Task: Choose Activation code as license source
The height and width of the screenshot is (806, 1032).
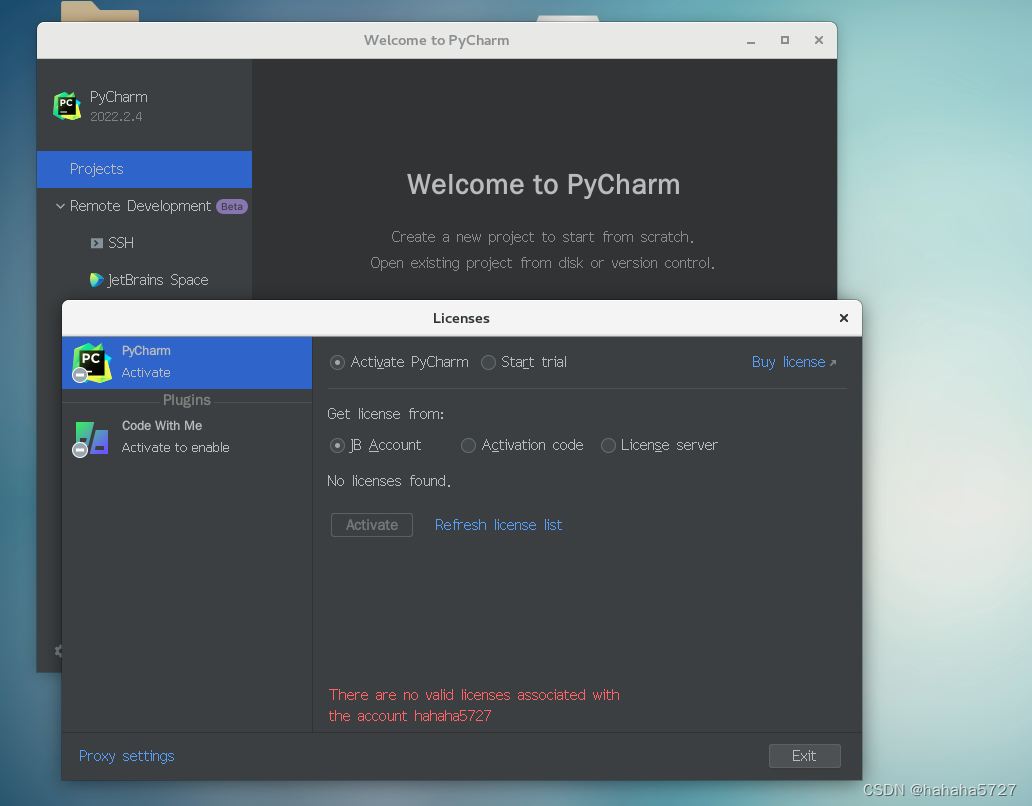Action: click(x=468, y=445)
